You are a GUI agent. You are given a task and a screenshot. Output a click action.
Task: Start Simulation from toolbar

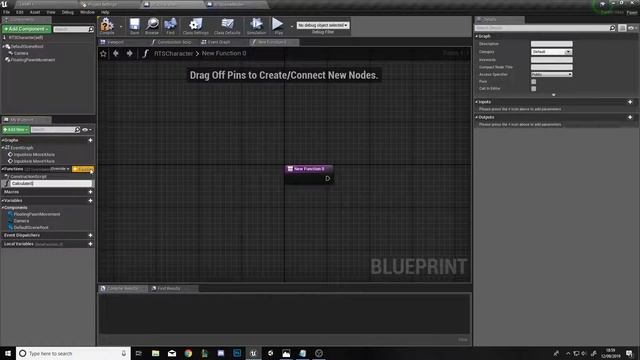click(x=256, y=26)
